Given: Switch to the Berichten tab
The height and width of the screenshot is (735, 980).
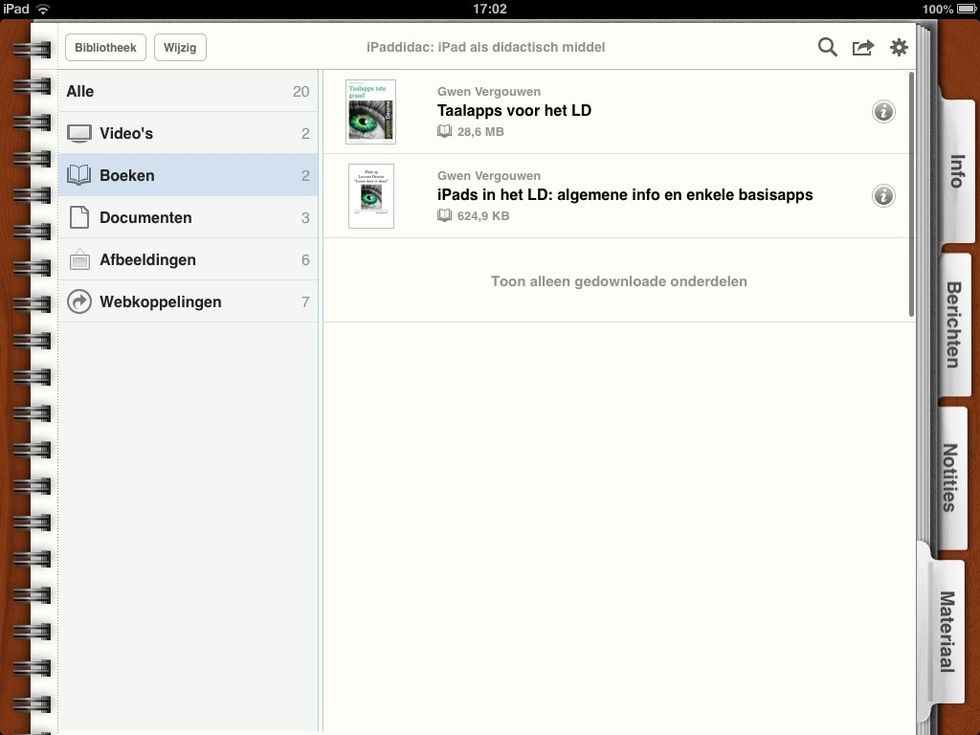Looking at the screenshot, I should pyautogui.click(x=953, y=324).
